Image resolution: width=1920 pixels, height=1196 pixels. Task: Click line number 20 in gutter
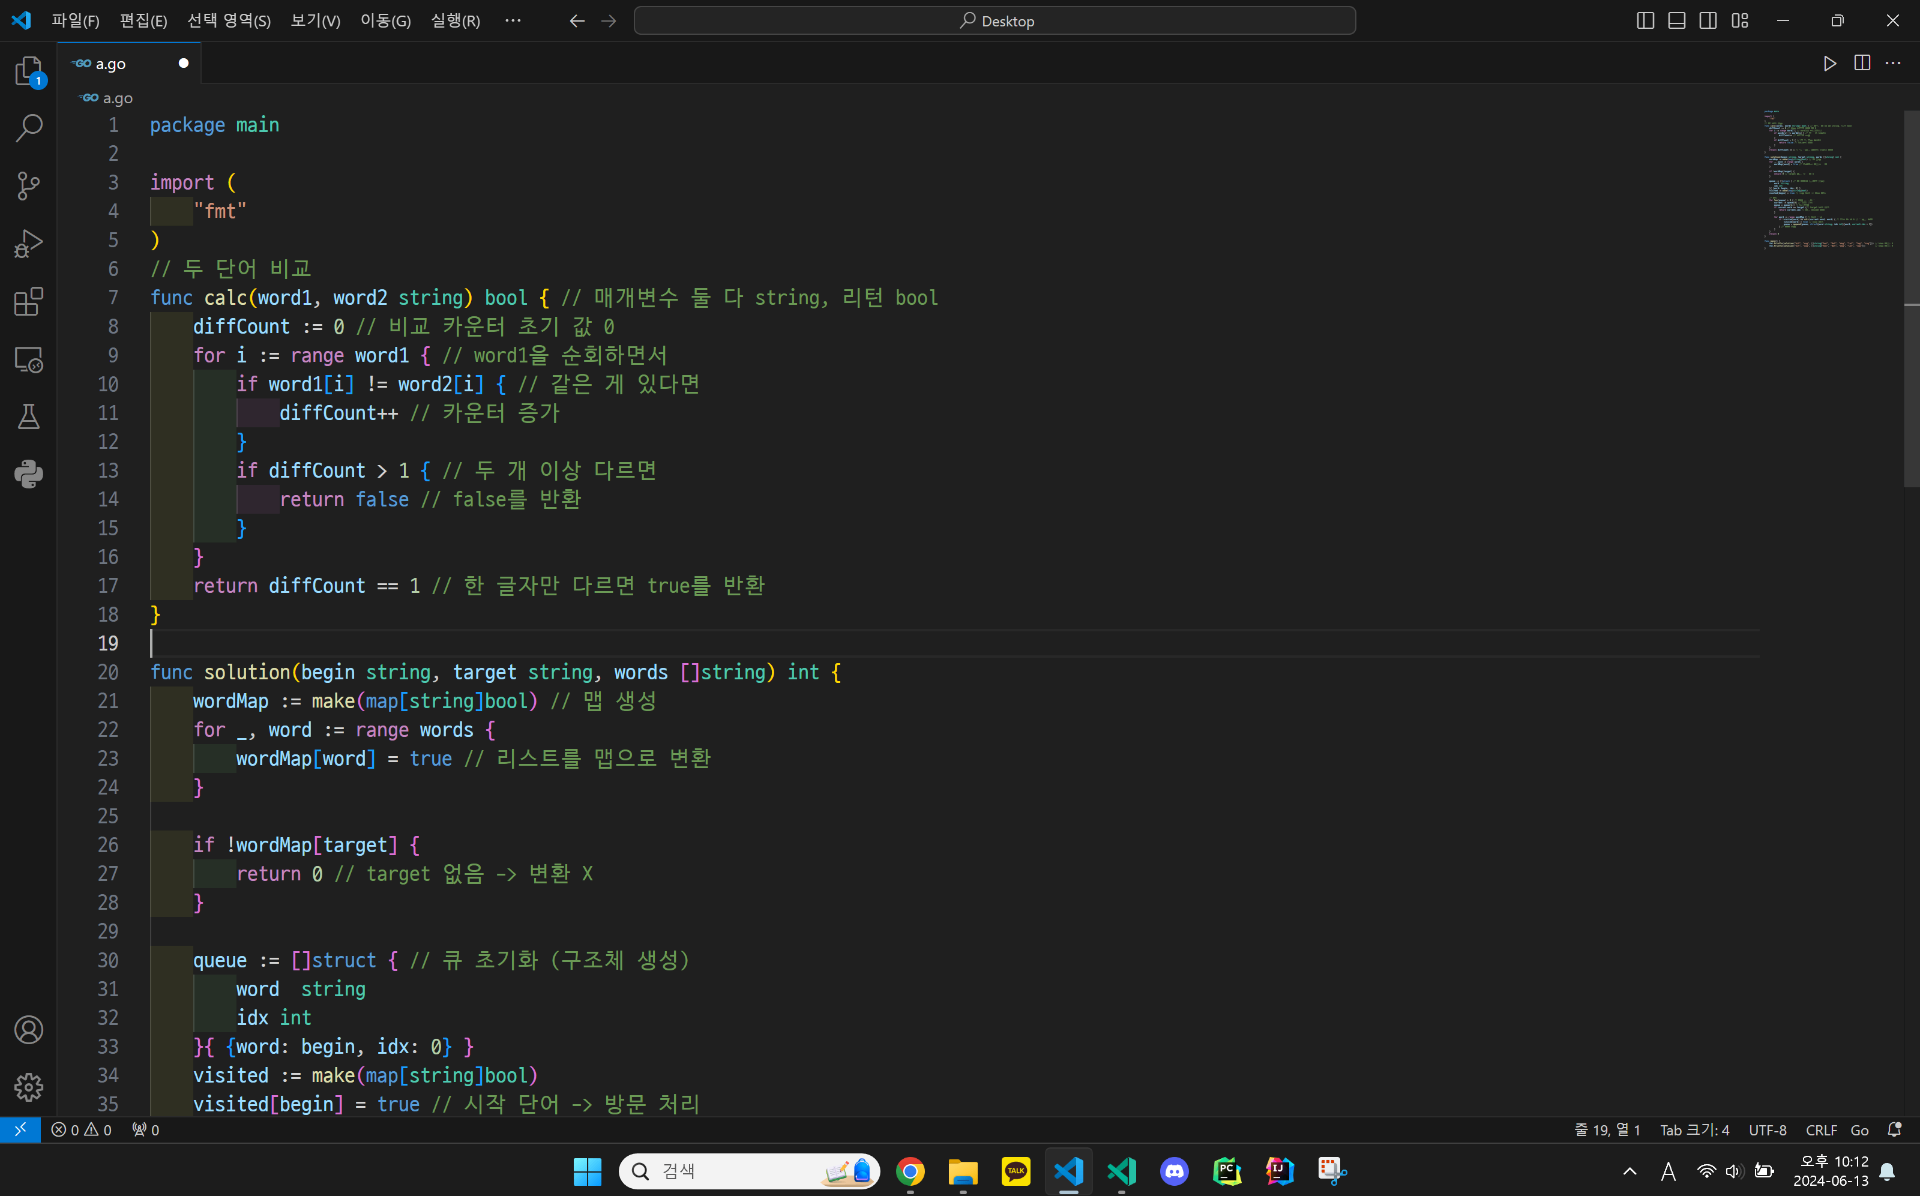pos(108,672)
